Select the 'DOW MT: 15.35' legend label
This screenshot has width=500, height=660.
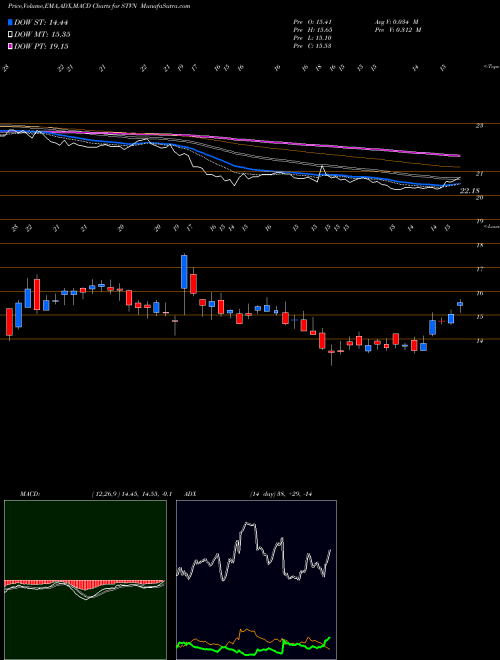(x=42, y=35)
